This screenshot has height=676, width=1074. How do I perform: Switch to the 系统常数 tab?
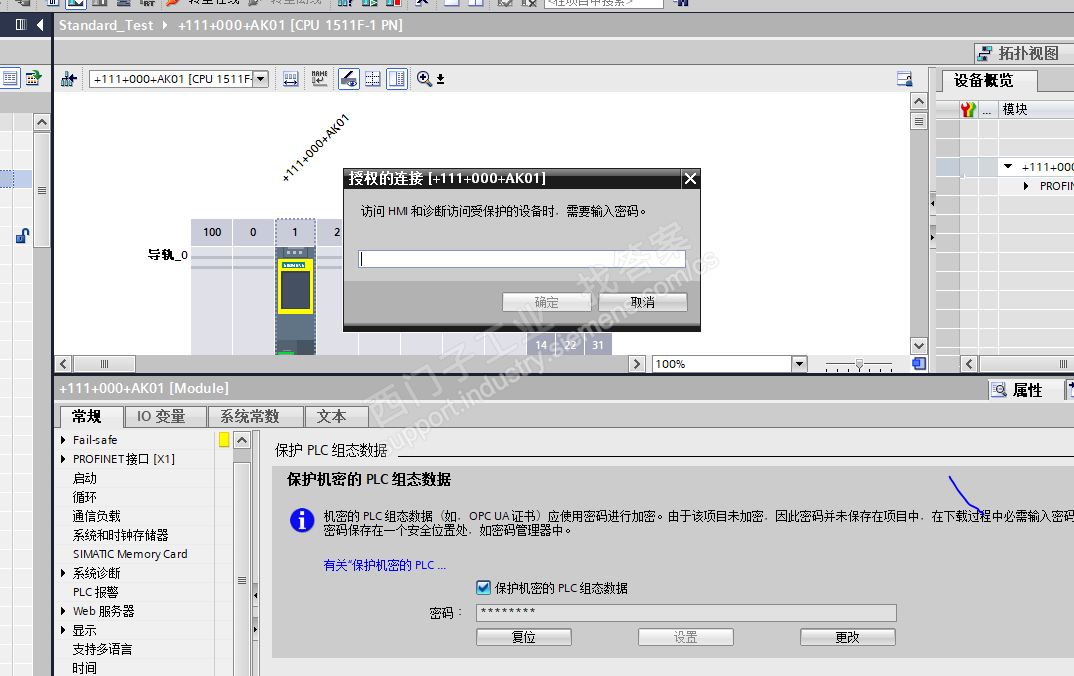pyautogui.click(x=255, y=416)
